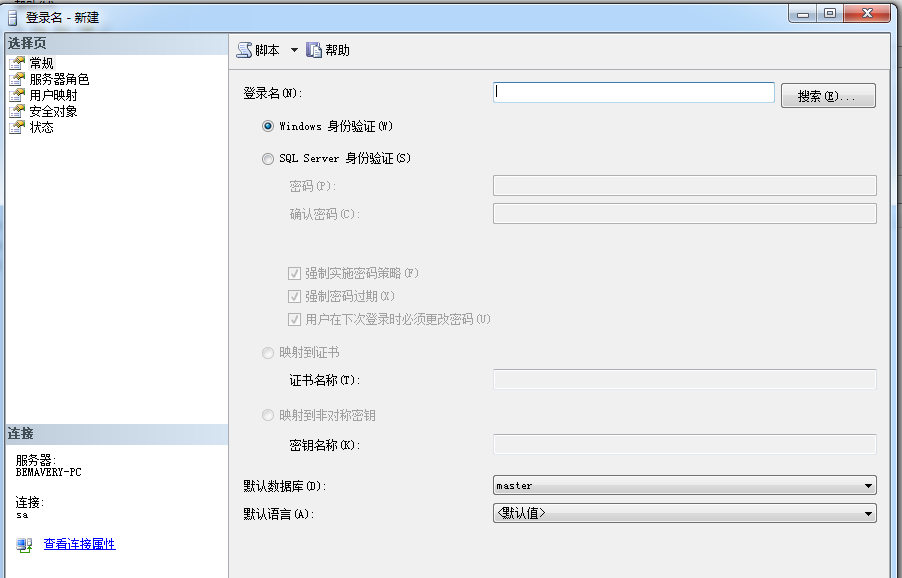Maximize the 登录名 - 新建 window

point(830,14)
